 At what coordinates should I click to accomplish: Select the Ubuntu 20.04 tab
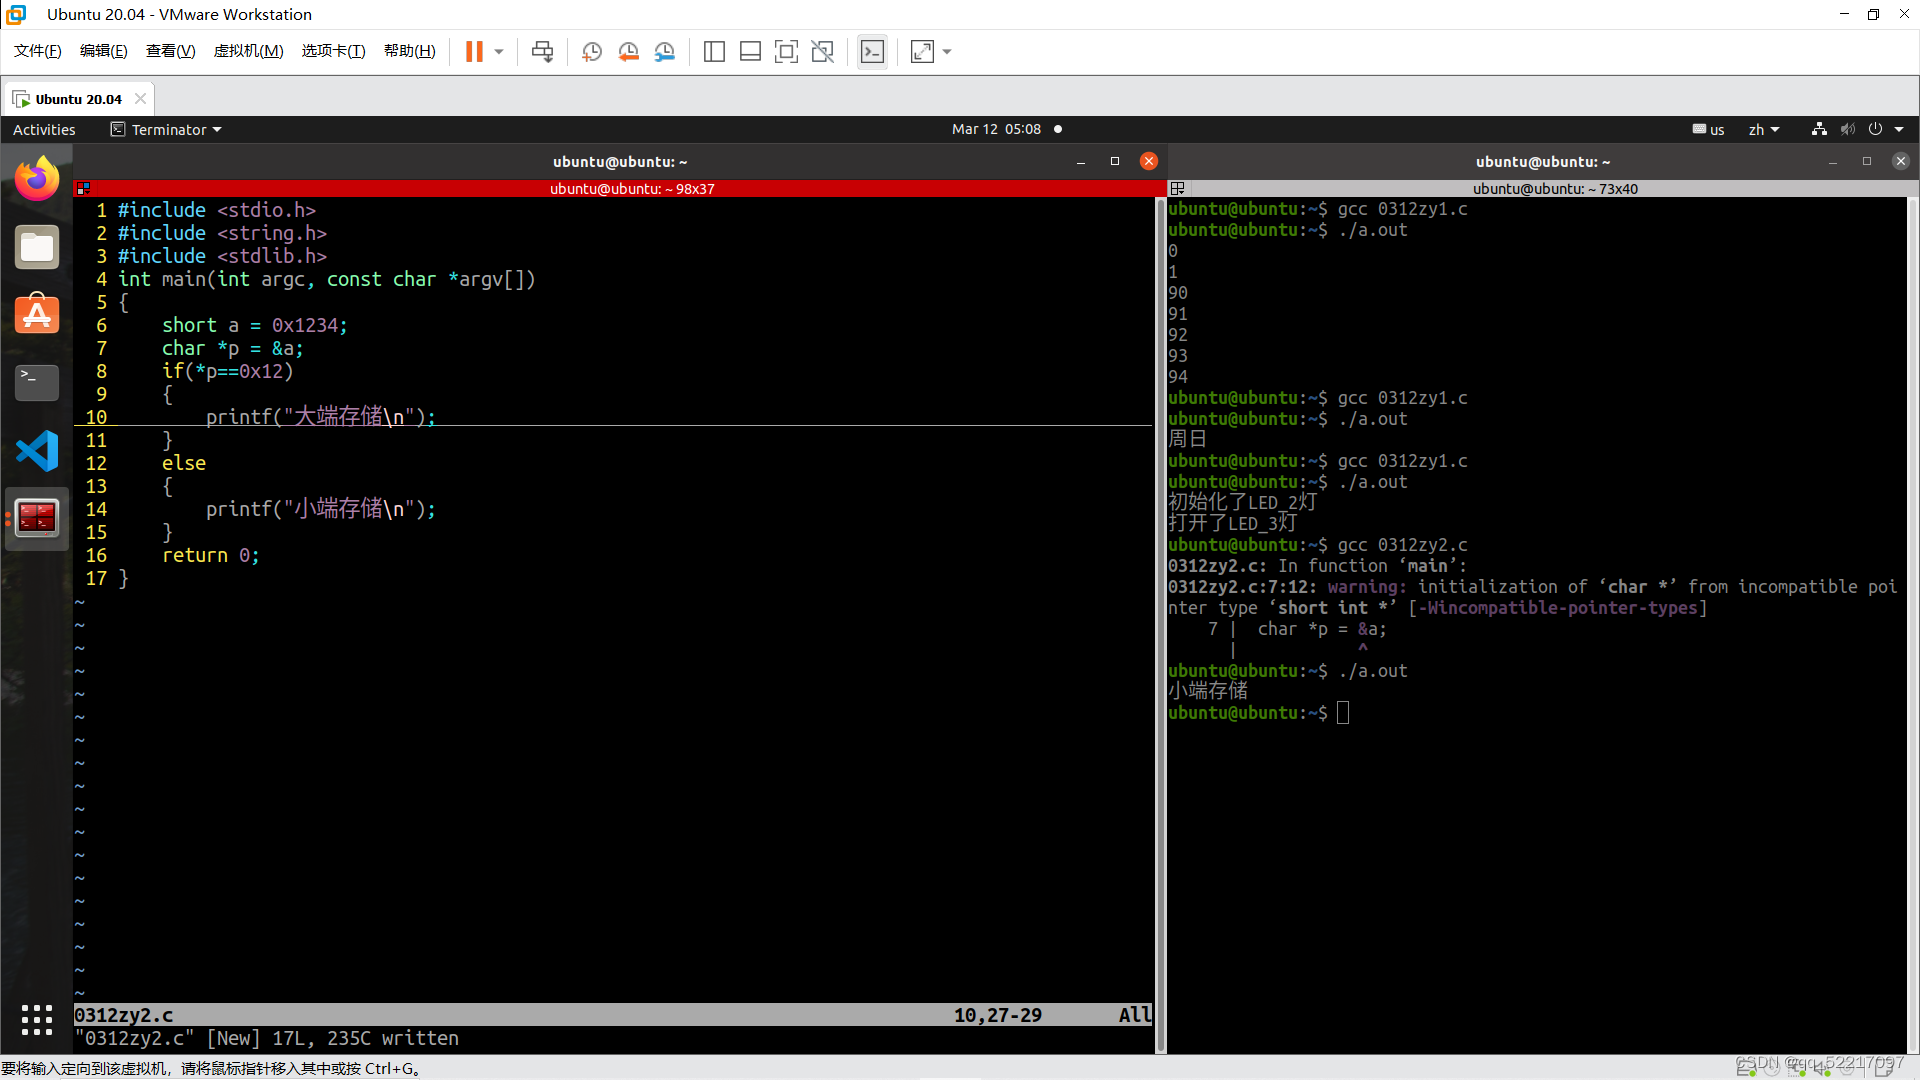point(78,99)
